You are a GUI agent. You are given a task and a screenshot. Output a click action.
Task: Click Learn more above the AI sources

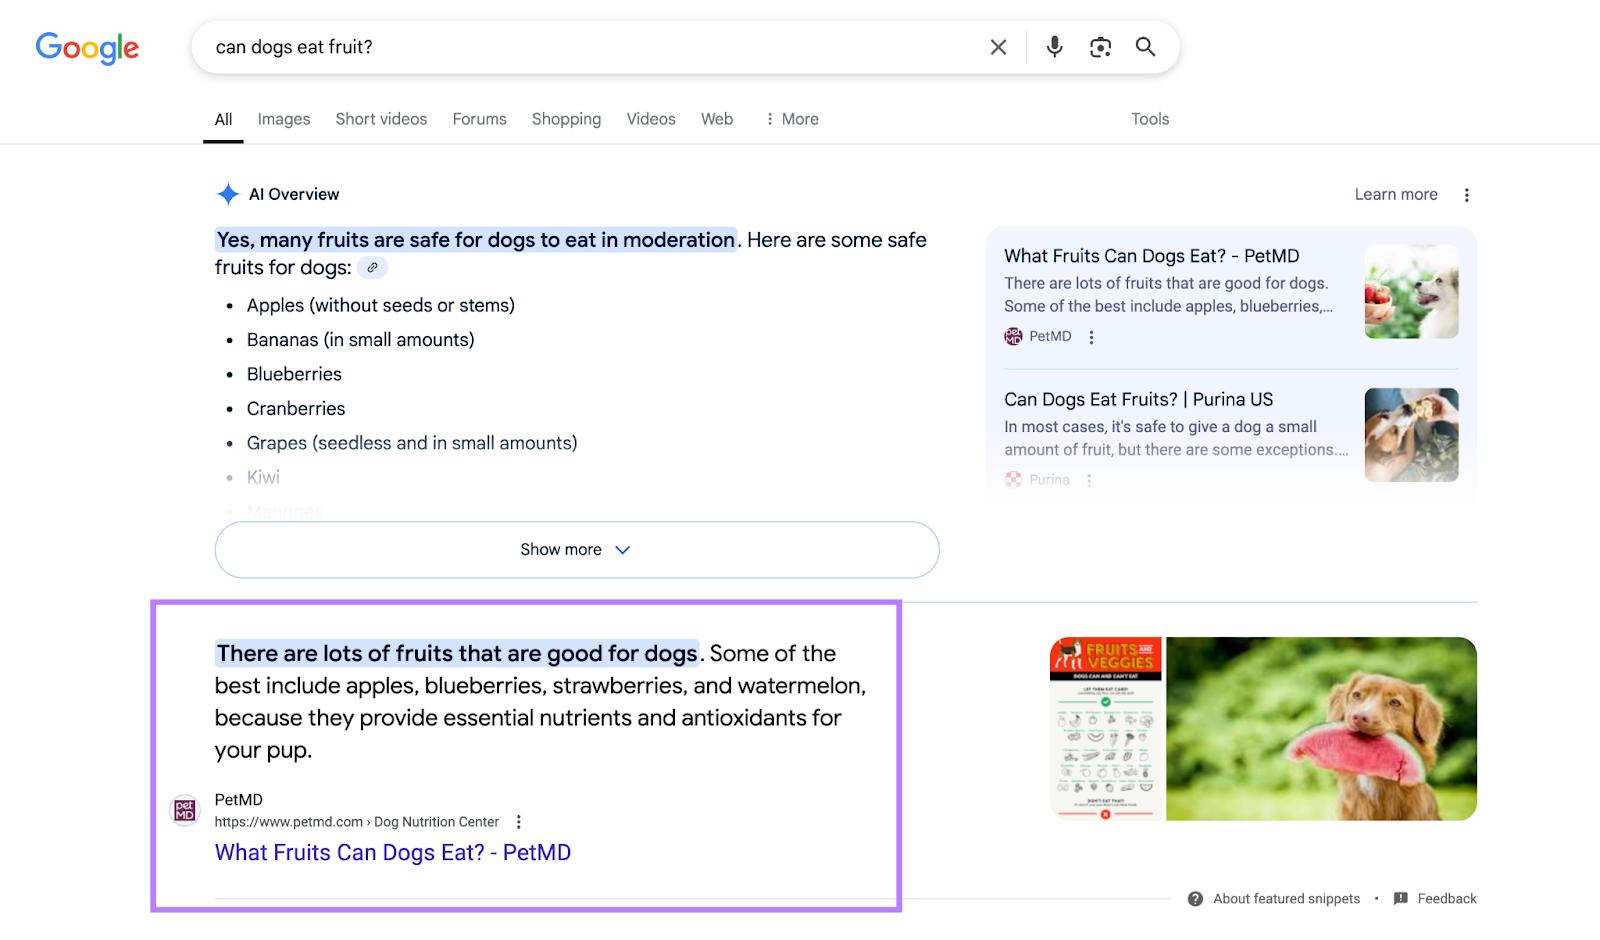point(1395,194)
